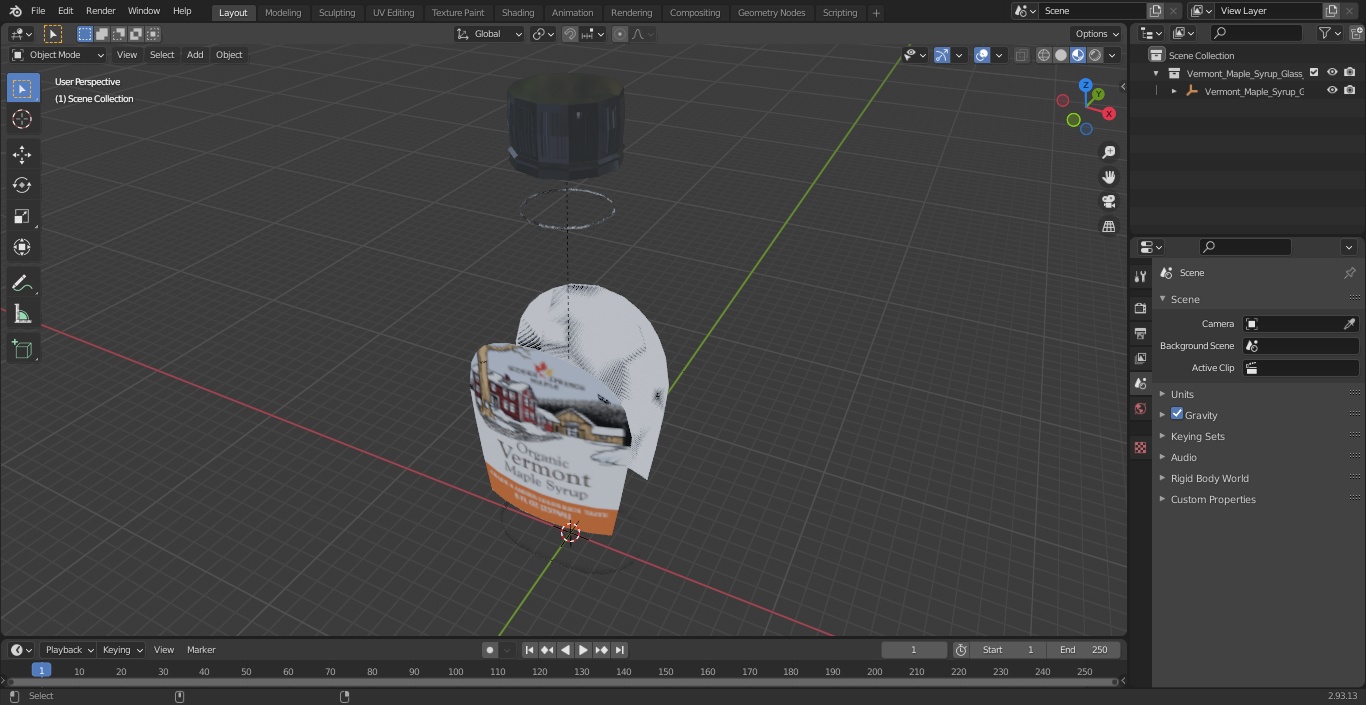Click the Camera field in Scene

click(1300, 324)
